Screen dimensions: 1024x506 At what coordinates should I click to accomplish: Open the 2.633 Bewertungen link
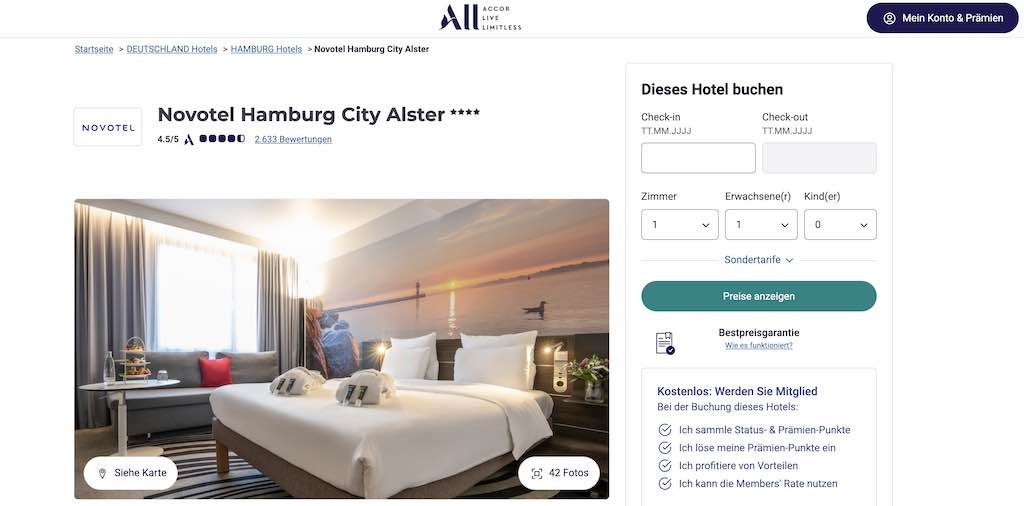tap(293, 139)
